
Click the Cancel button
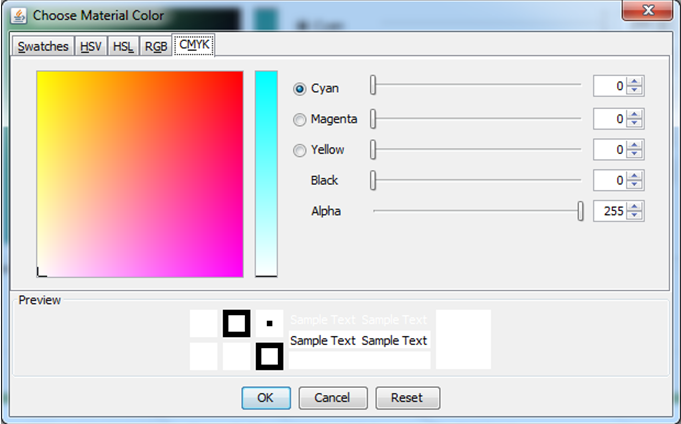pos(333,397)
